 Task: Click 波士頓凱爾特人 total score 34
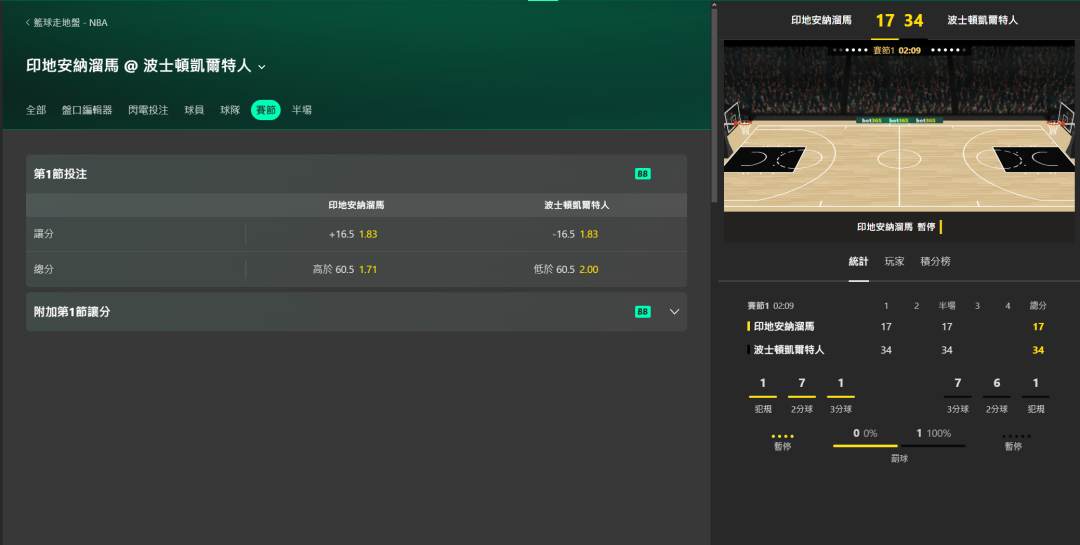[x=1038, y=350]
